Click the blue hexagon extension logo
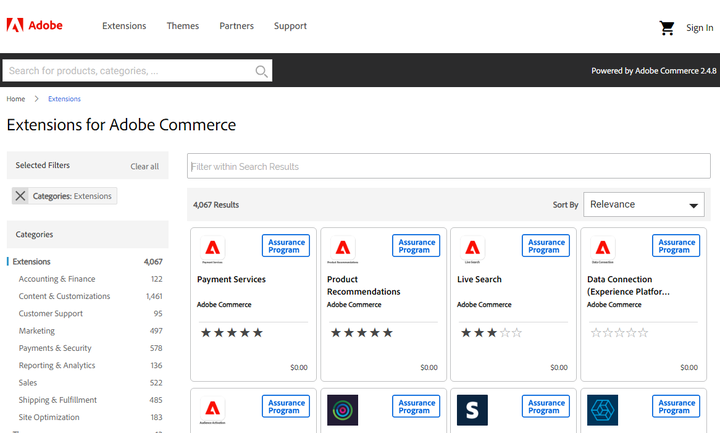 [x=602, y=410]
